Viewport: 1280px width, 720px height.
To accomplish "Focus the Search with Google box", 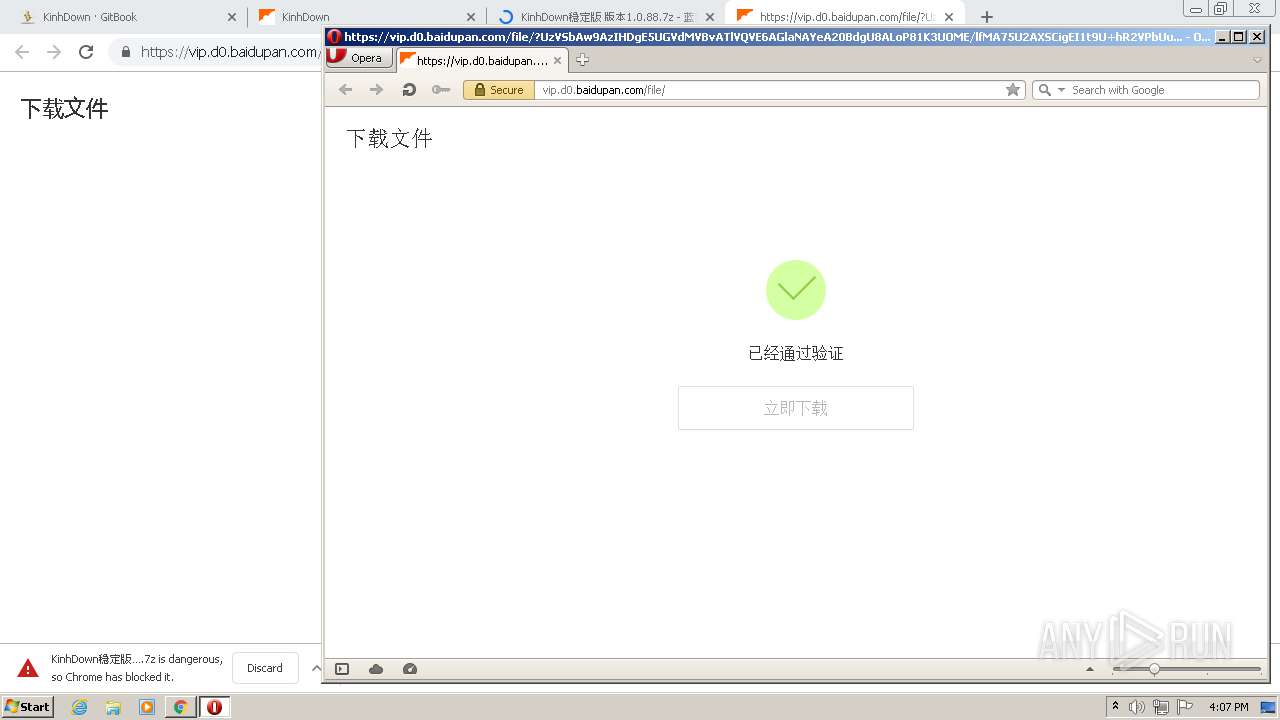I will point(1164,90).
